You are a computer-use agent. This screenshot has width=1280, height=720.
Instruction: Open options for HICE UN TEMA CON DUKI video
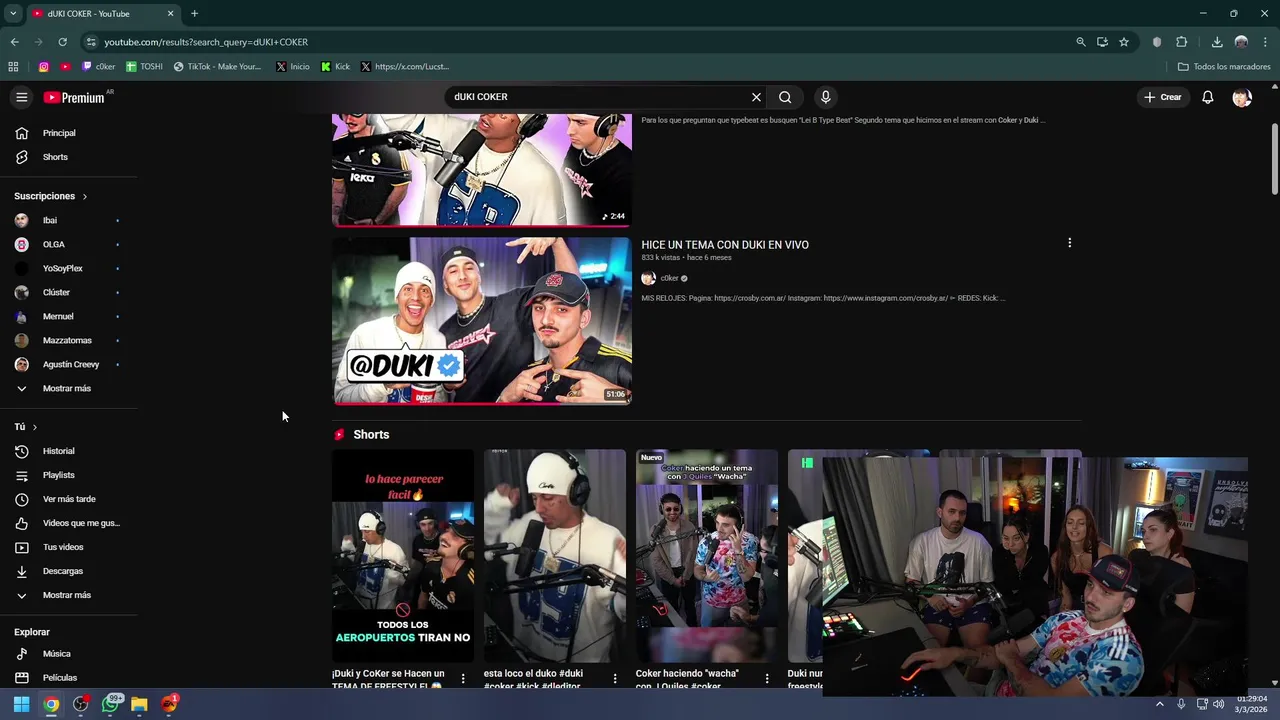pos(1069,243)
